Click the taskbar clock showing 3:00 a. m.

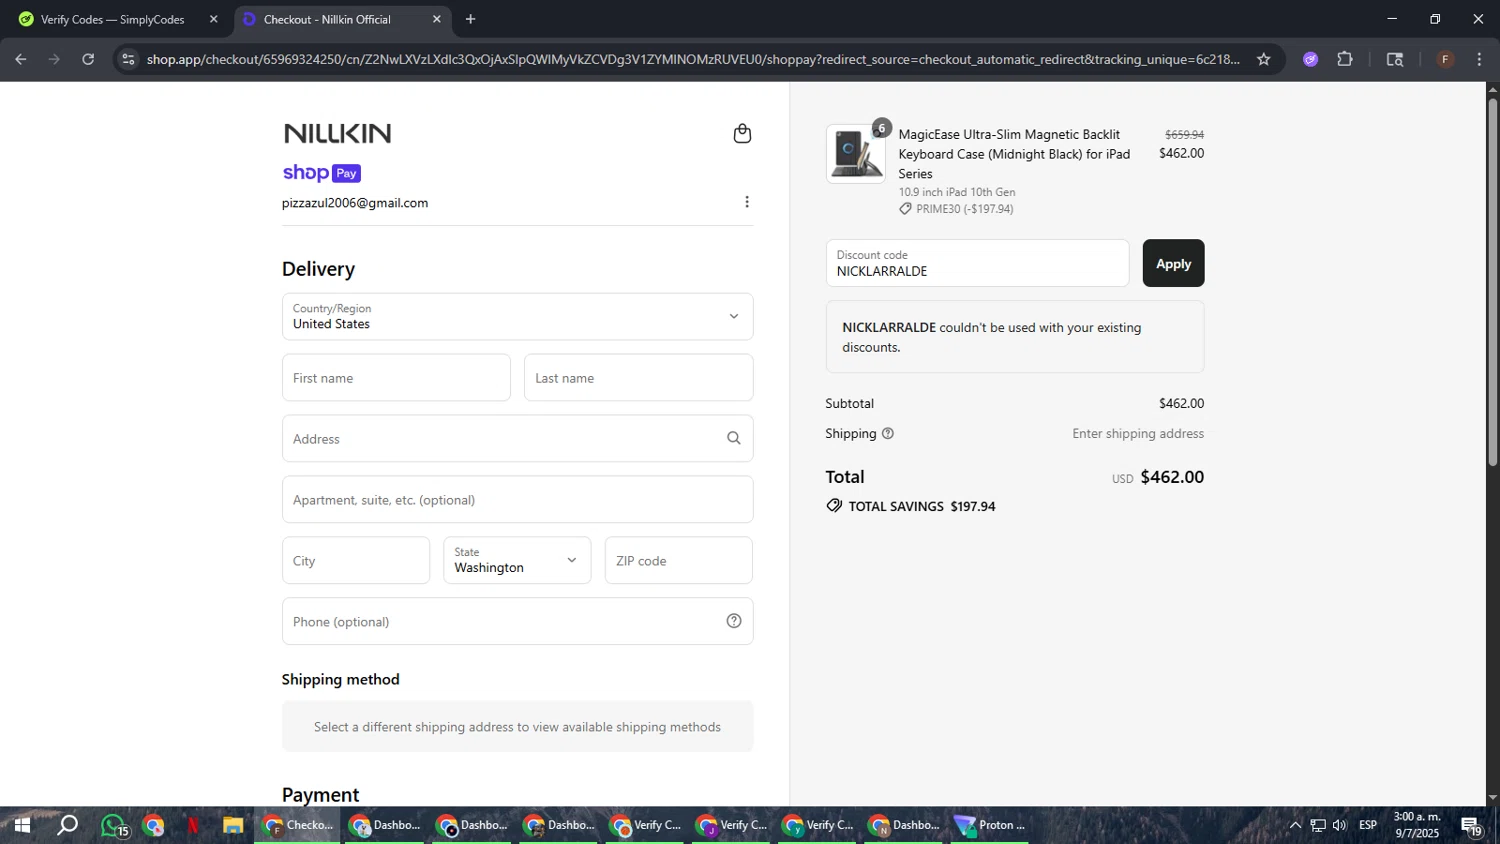[1417, 825]
